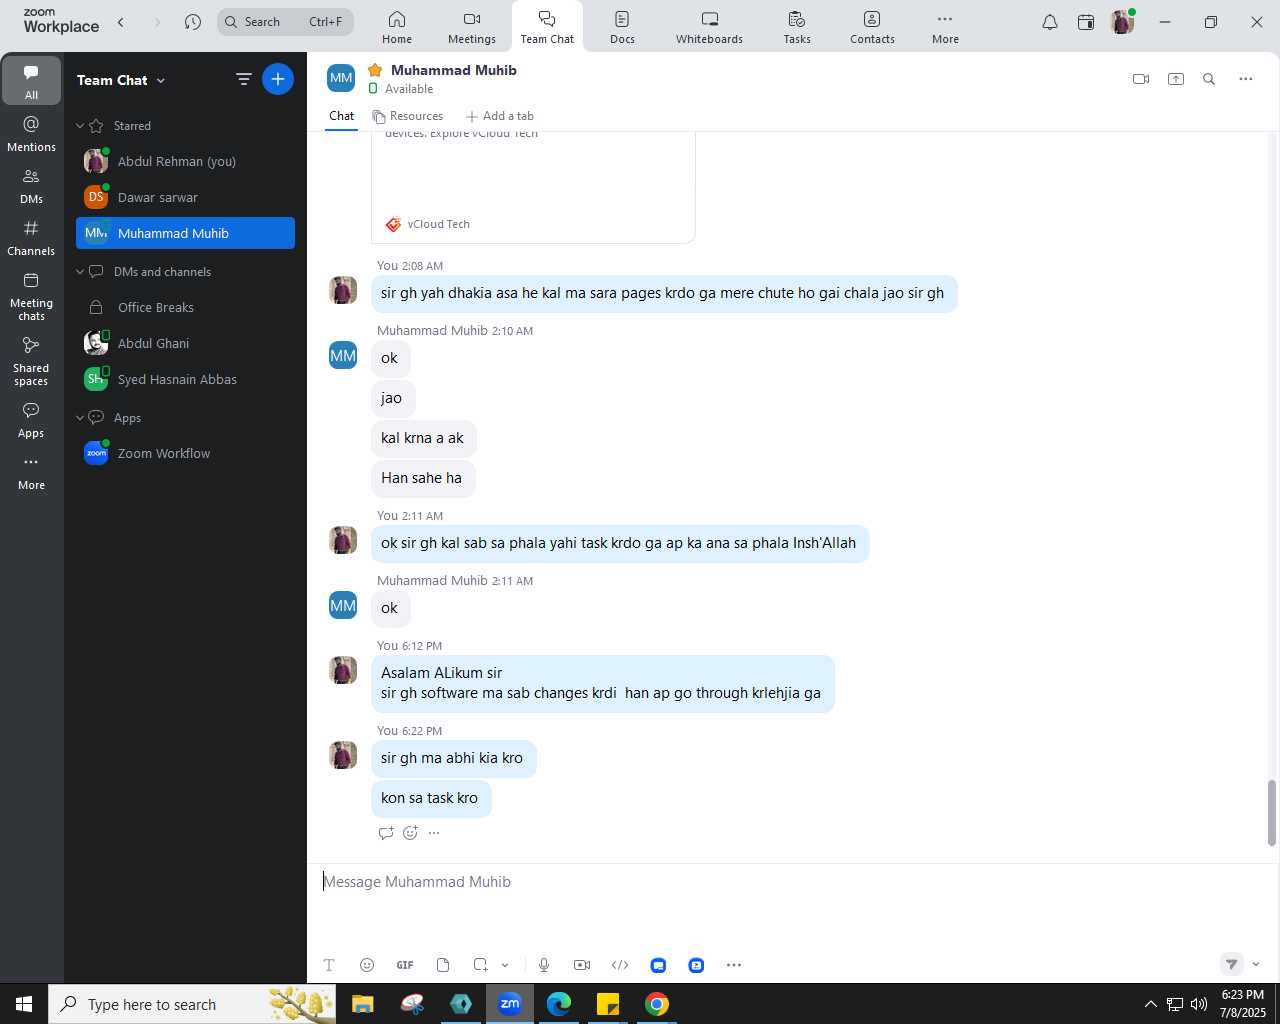This screenshot has height=1024, width=1280.
Task: Record a video message
Action: [582, 965]
